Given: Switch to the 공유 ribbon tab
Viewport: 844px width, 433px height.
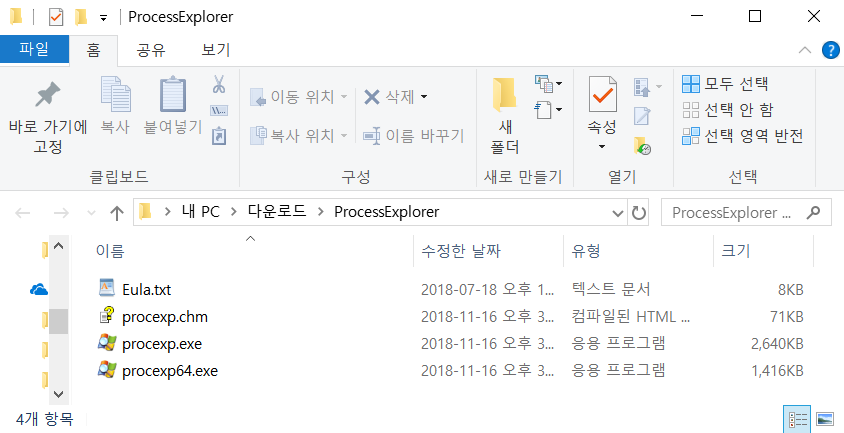Looking at the screenshot, I should [150, 50].
